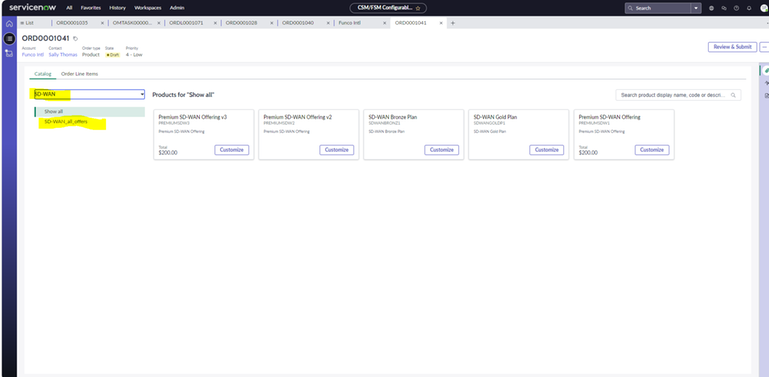Close the ORD0001035 tab
Image resolution: width=769 pixels, height=377 pixels.
pyautogui.click(x=103, y=23)
